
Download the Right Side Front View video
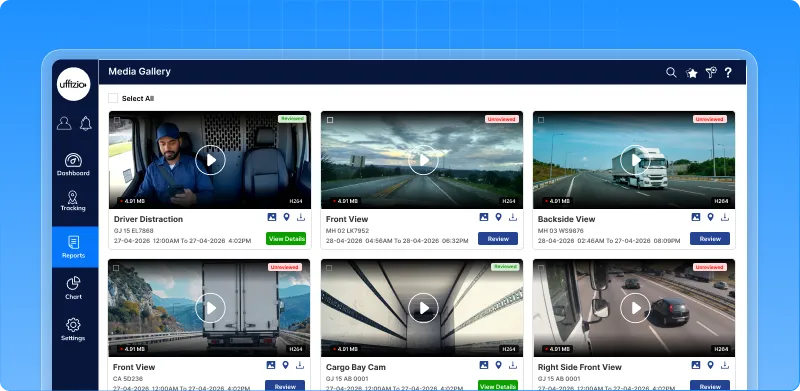tap(725, 365)
